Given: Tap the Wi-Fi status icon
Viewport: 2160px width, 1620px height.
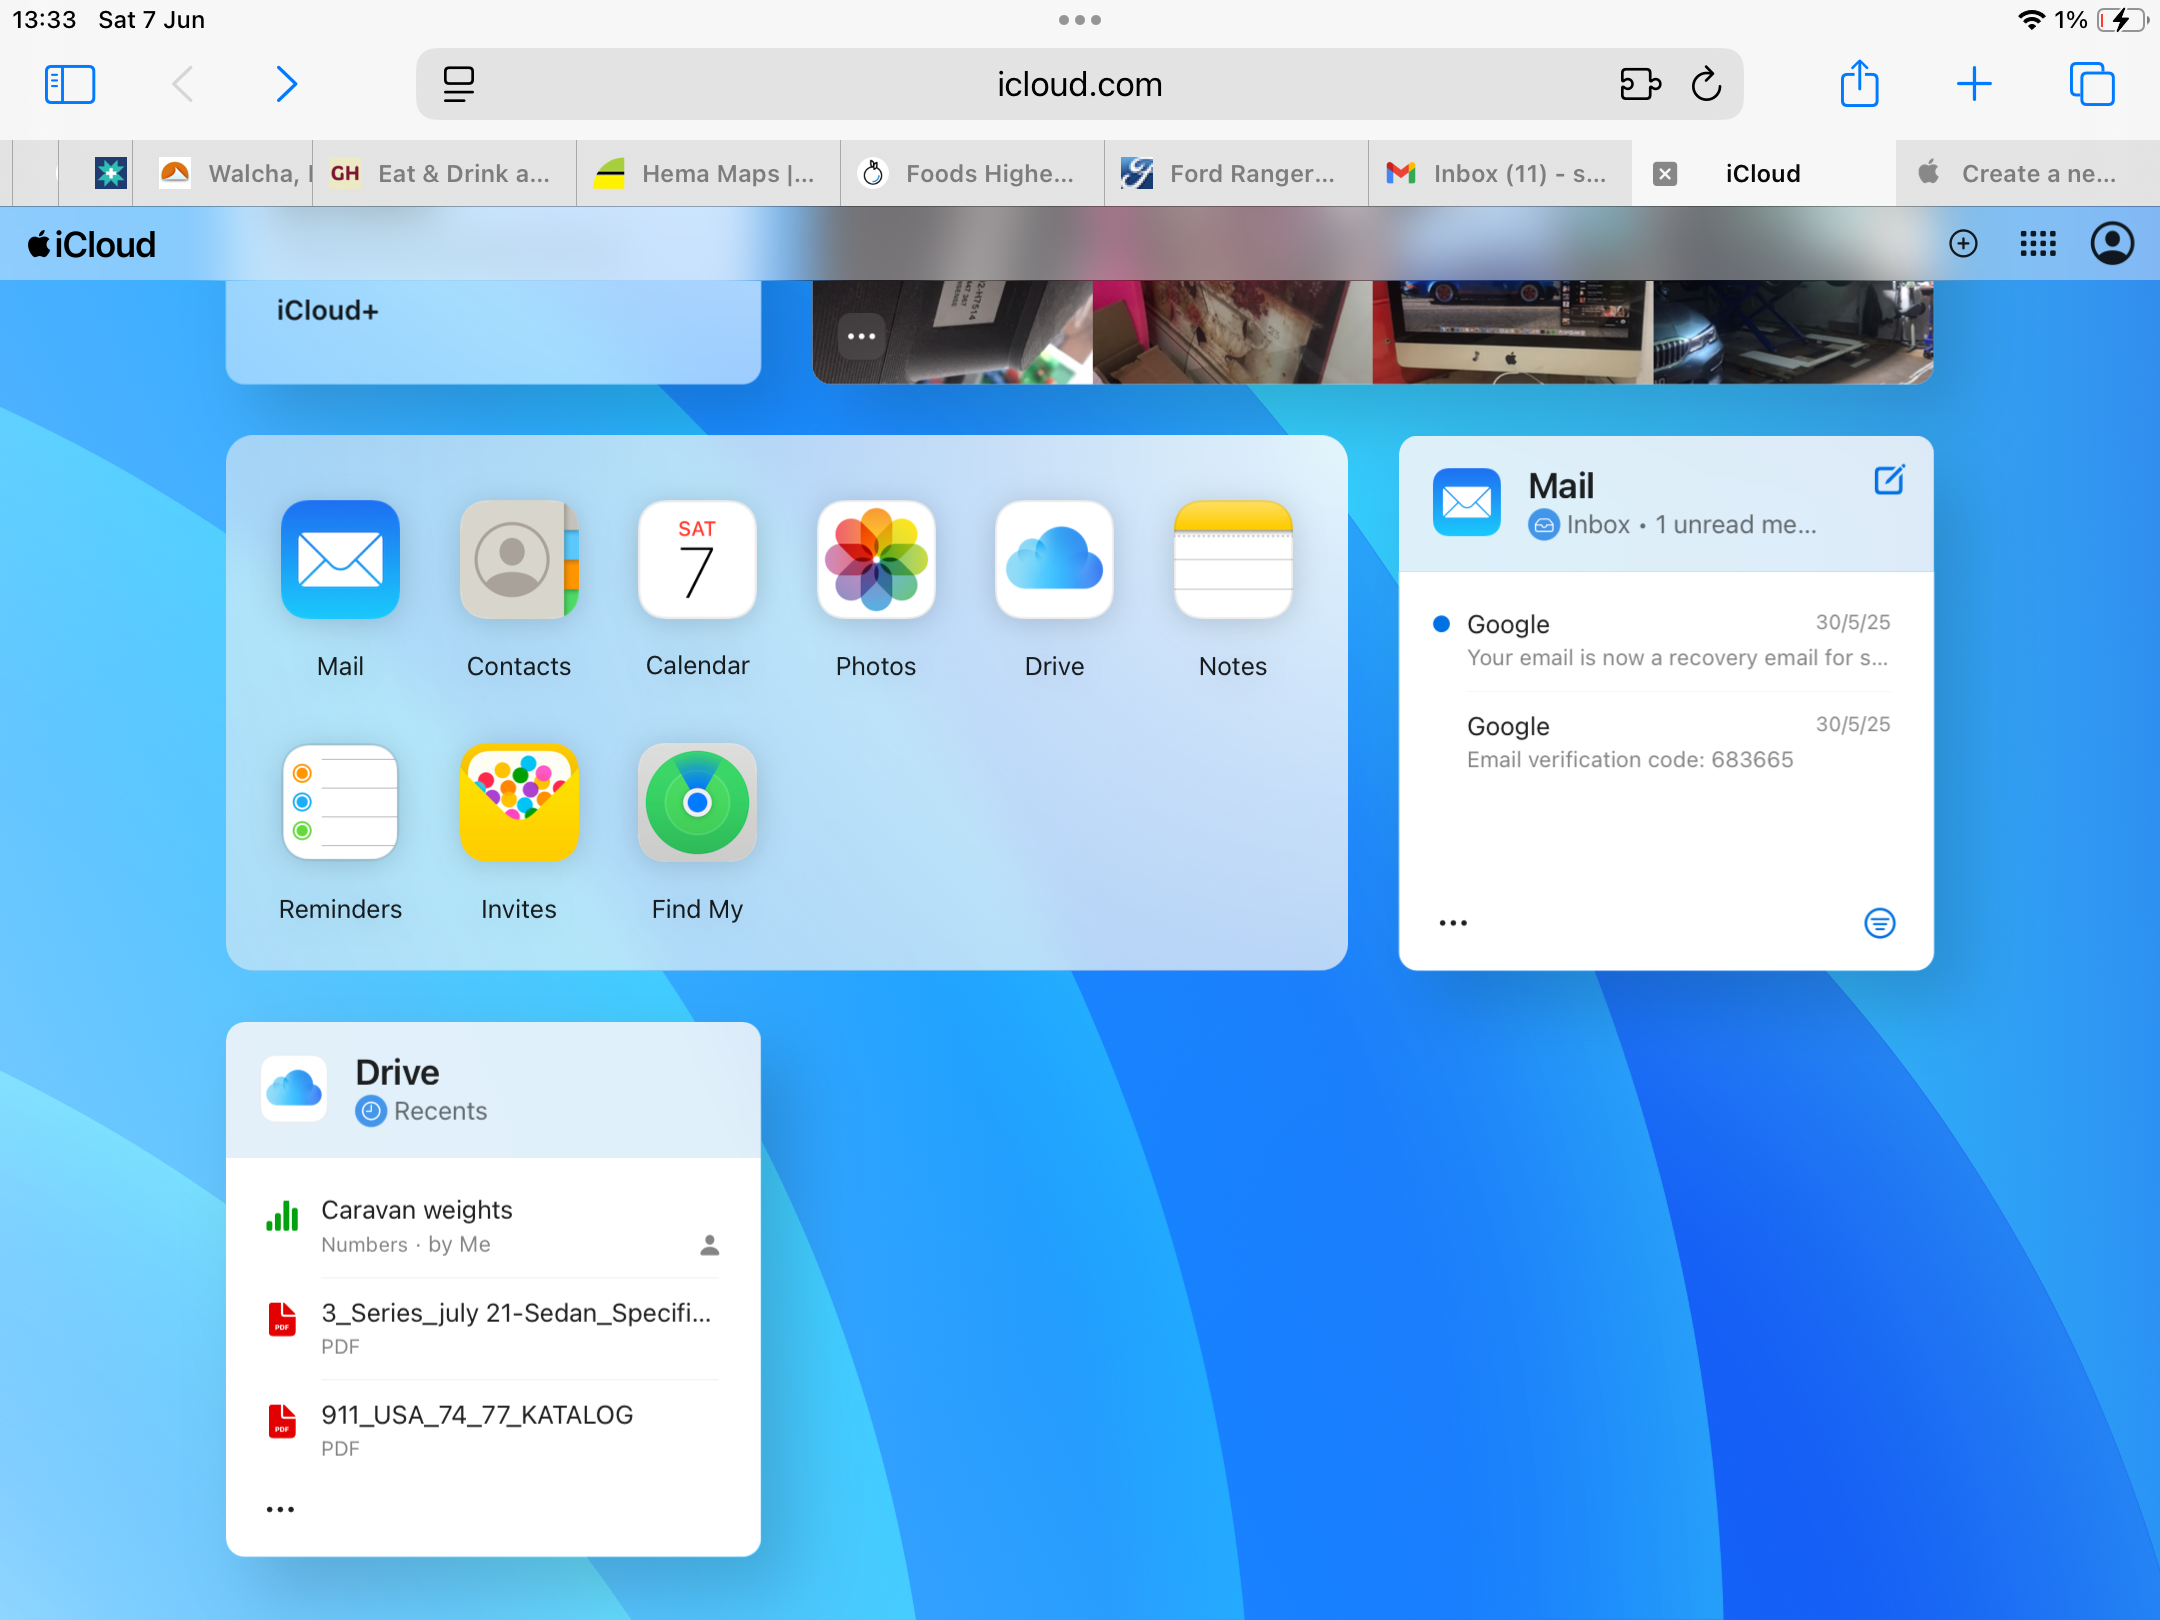Looking at the screenshot, I should 2030,20.
